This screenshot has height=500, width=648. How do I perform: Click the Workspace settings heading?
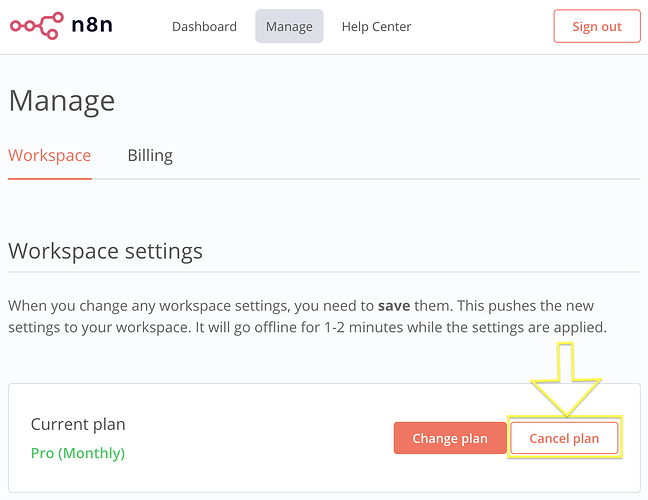pyautogui.click(x=105, y=251)
